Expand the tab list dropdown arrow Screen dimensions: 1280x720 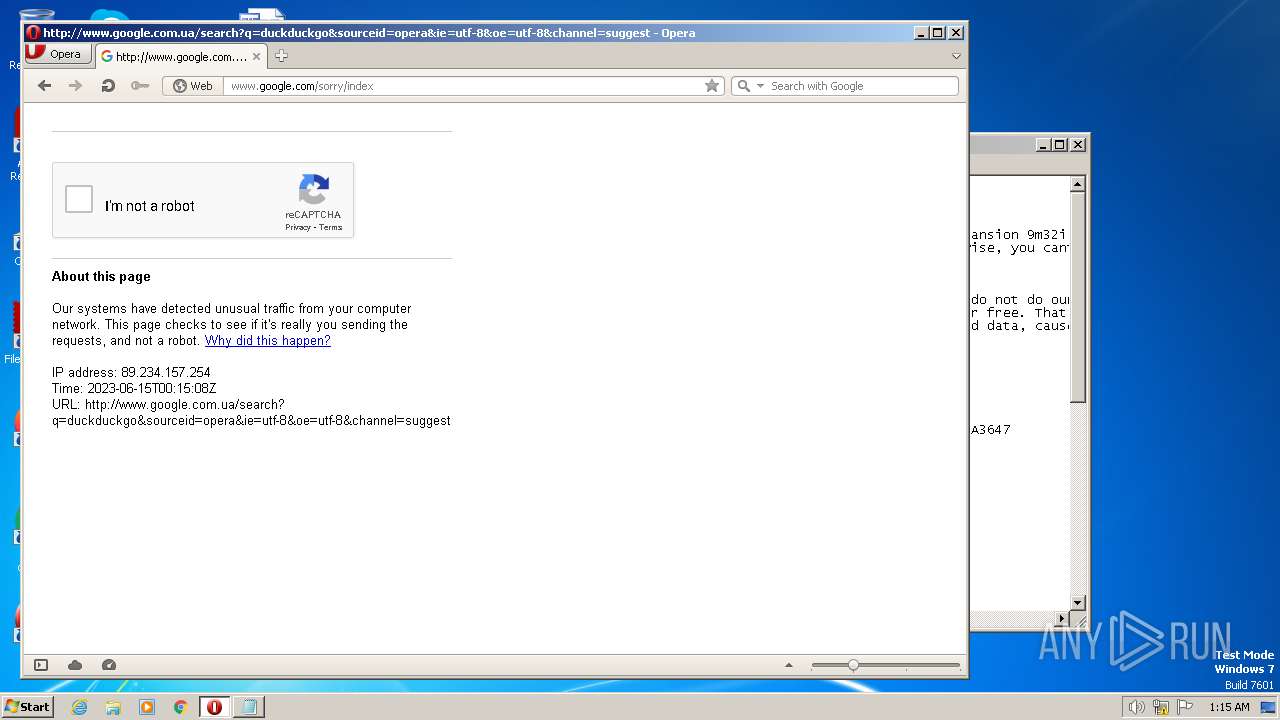pyautogui.click(x=956, y=57)
